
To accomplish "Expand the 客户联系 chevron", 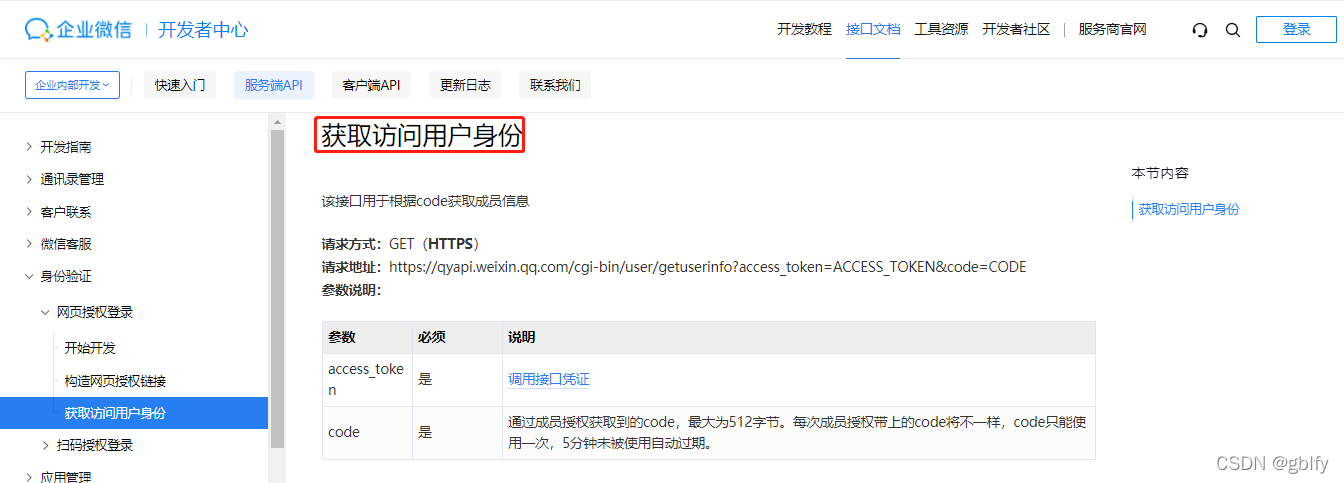I will click(x=28, y=212).
